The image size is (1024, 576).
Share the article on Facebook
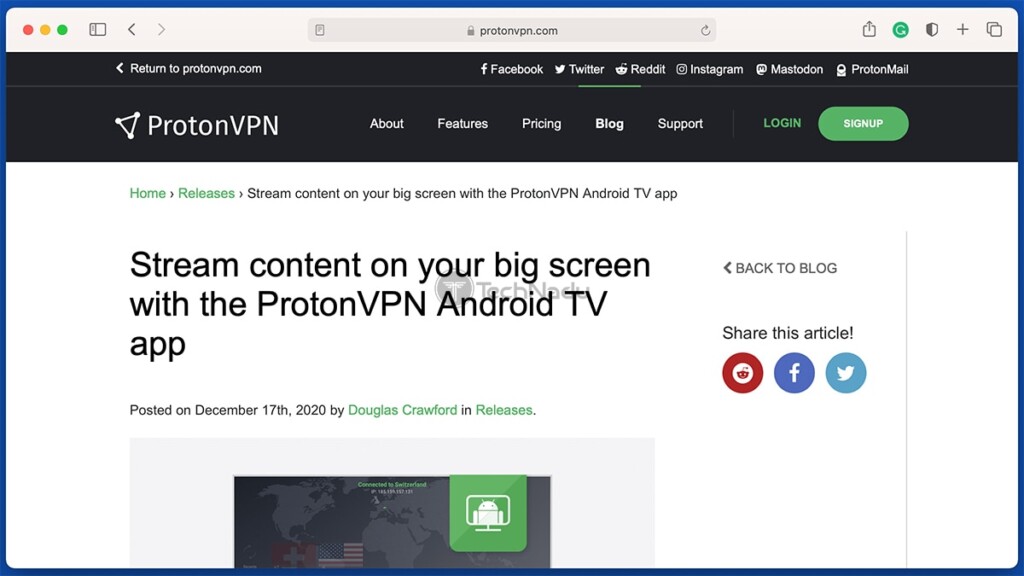pos(794,373)
